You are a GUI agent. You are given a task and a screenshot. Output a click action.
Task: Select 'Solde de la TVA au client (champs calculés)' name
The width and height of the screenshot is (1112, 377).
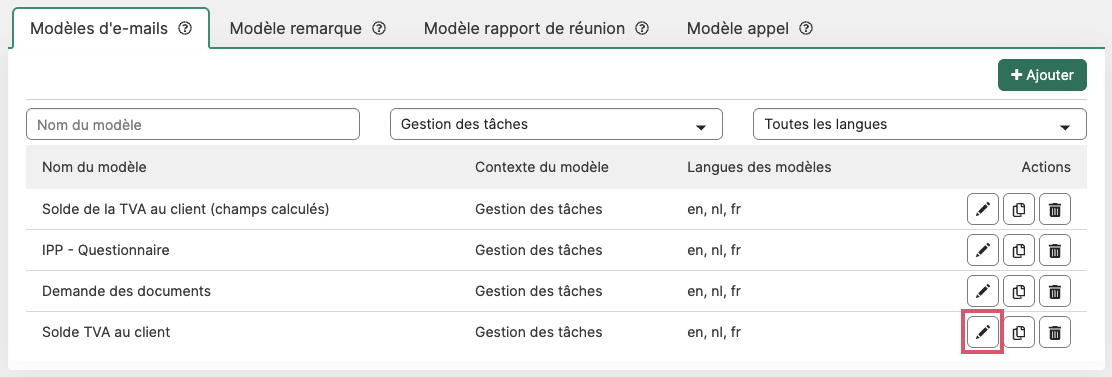pyautogui.click(x=186, y=209)
